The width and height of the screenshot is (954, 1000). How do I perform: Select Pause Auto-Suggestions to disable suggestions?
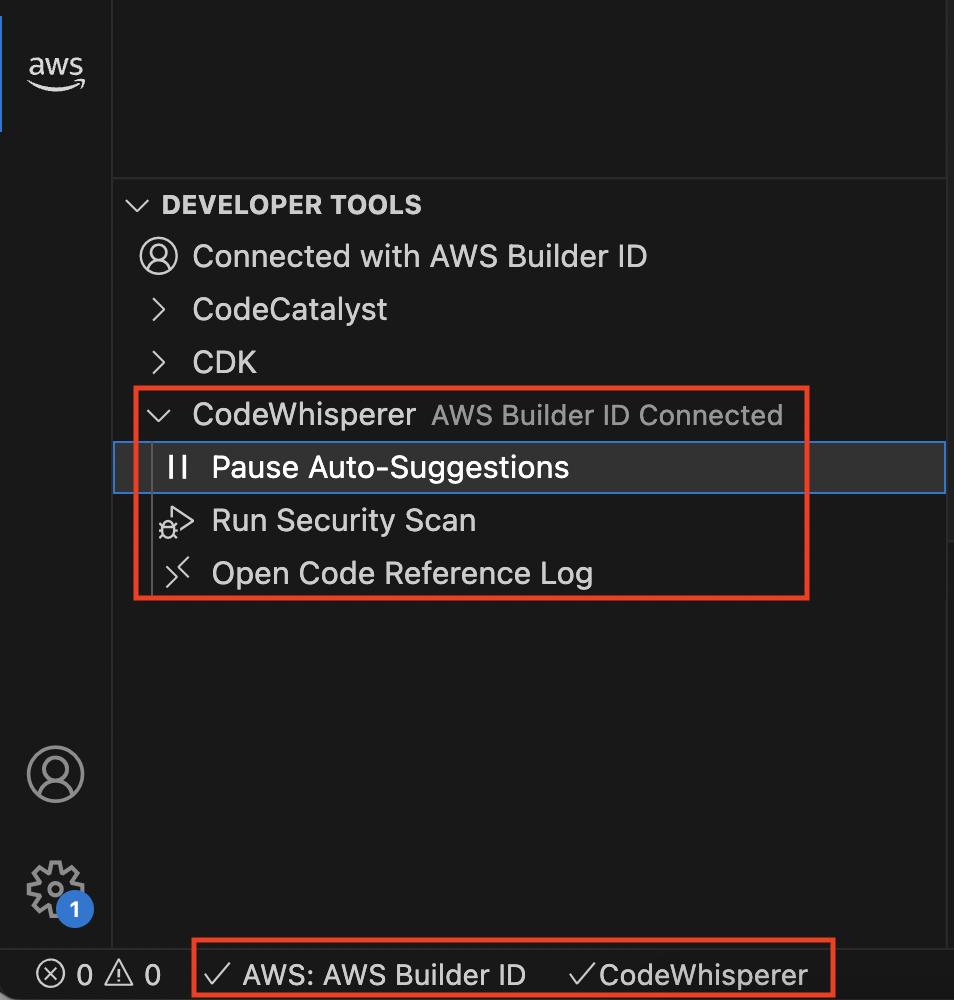click(x=389, y=466)
